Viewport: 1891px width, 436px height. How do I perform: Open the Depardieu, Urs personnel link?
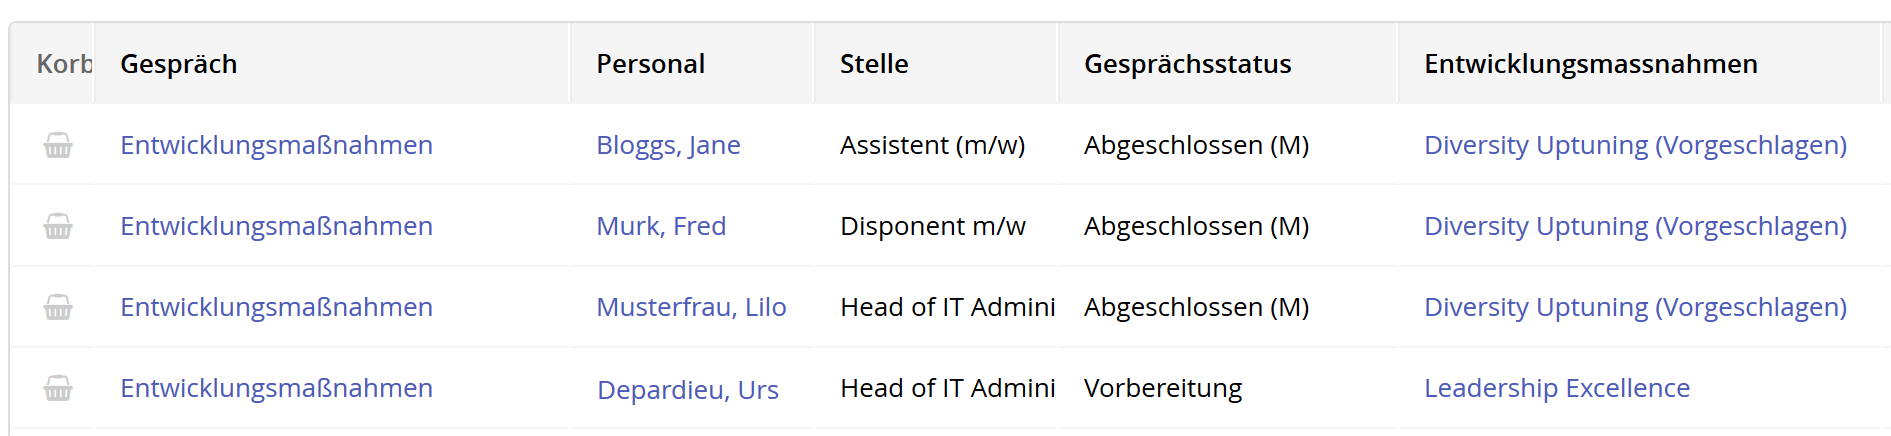688,390
